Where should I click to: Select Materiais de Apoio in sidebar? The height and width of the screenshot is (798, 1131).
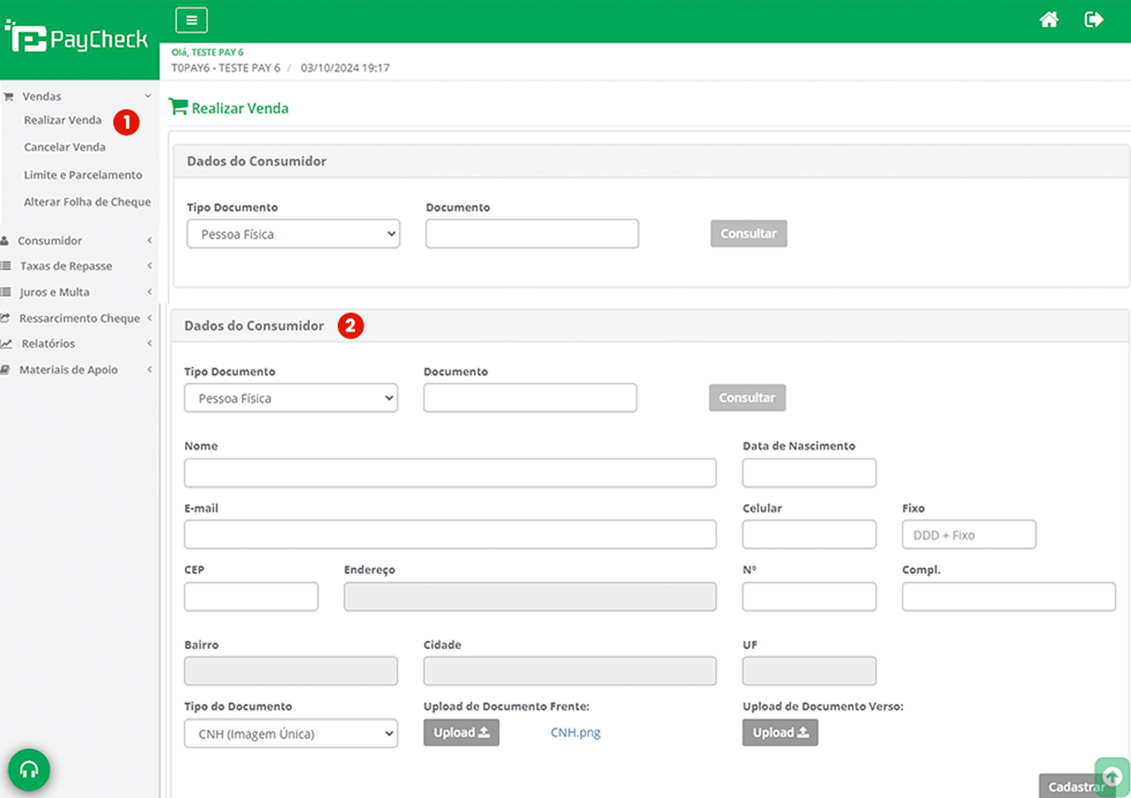click(69, 369)
